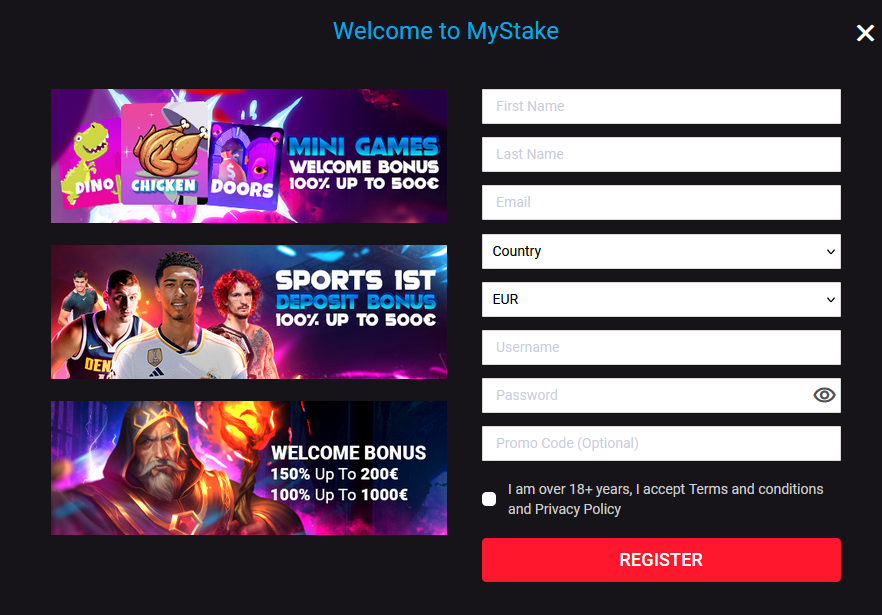Image resolution: width=882 pixels, height=615 pixels.
Task: Open the Terms and conditions text
Action: pyautogui.click(x=756, y=489)
